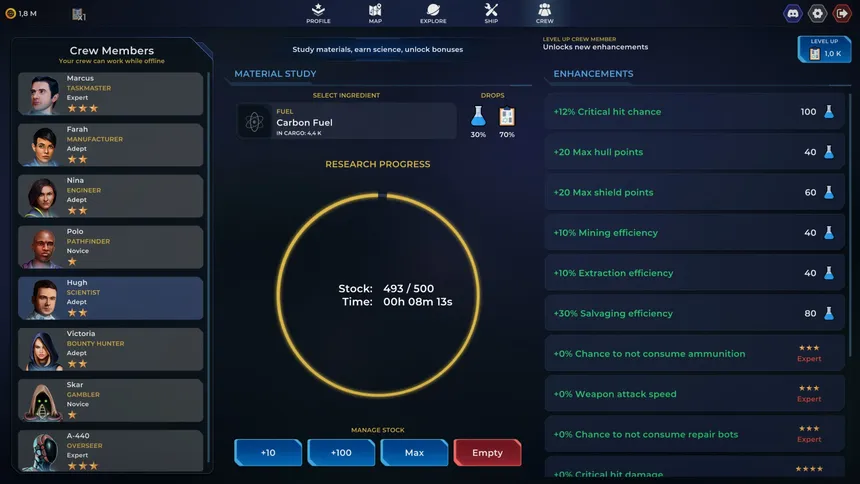Click the blueprint 70% drop icon
This screenshot has width=860, height=484.
tap(507, 116)
